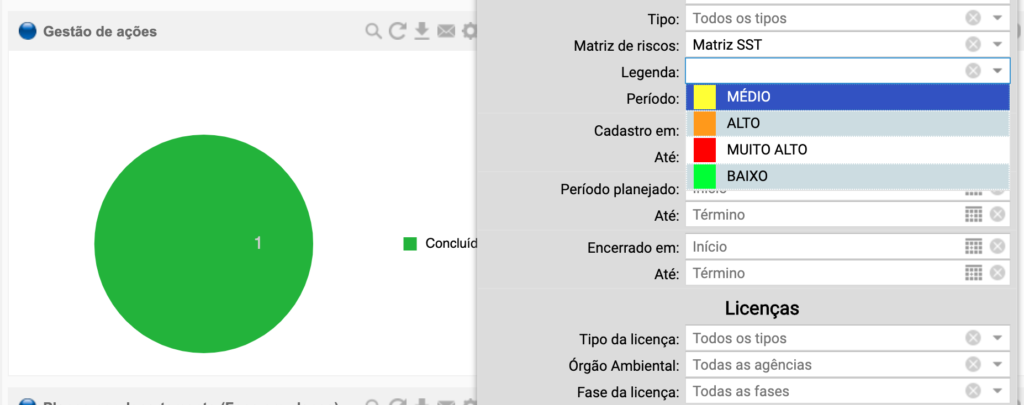
Task: Clear the Órgão Ambiental selection
Action: 972,364
